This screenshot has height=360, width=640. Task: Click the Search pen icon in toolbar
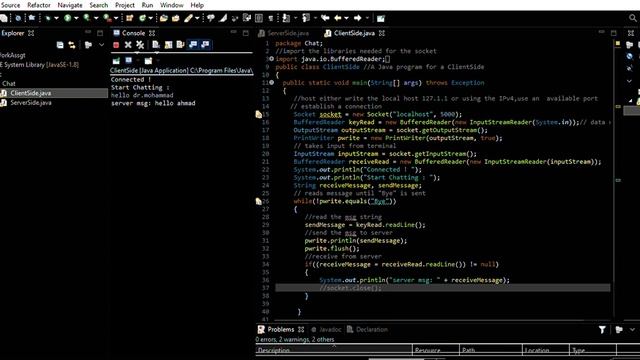[x=189, y=18]
